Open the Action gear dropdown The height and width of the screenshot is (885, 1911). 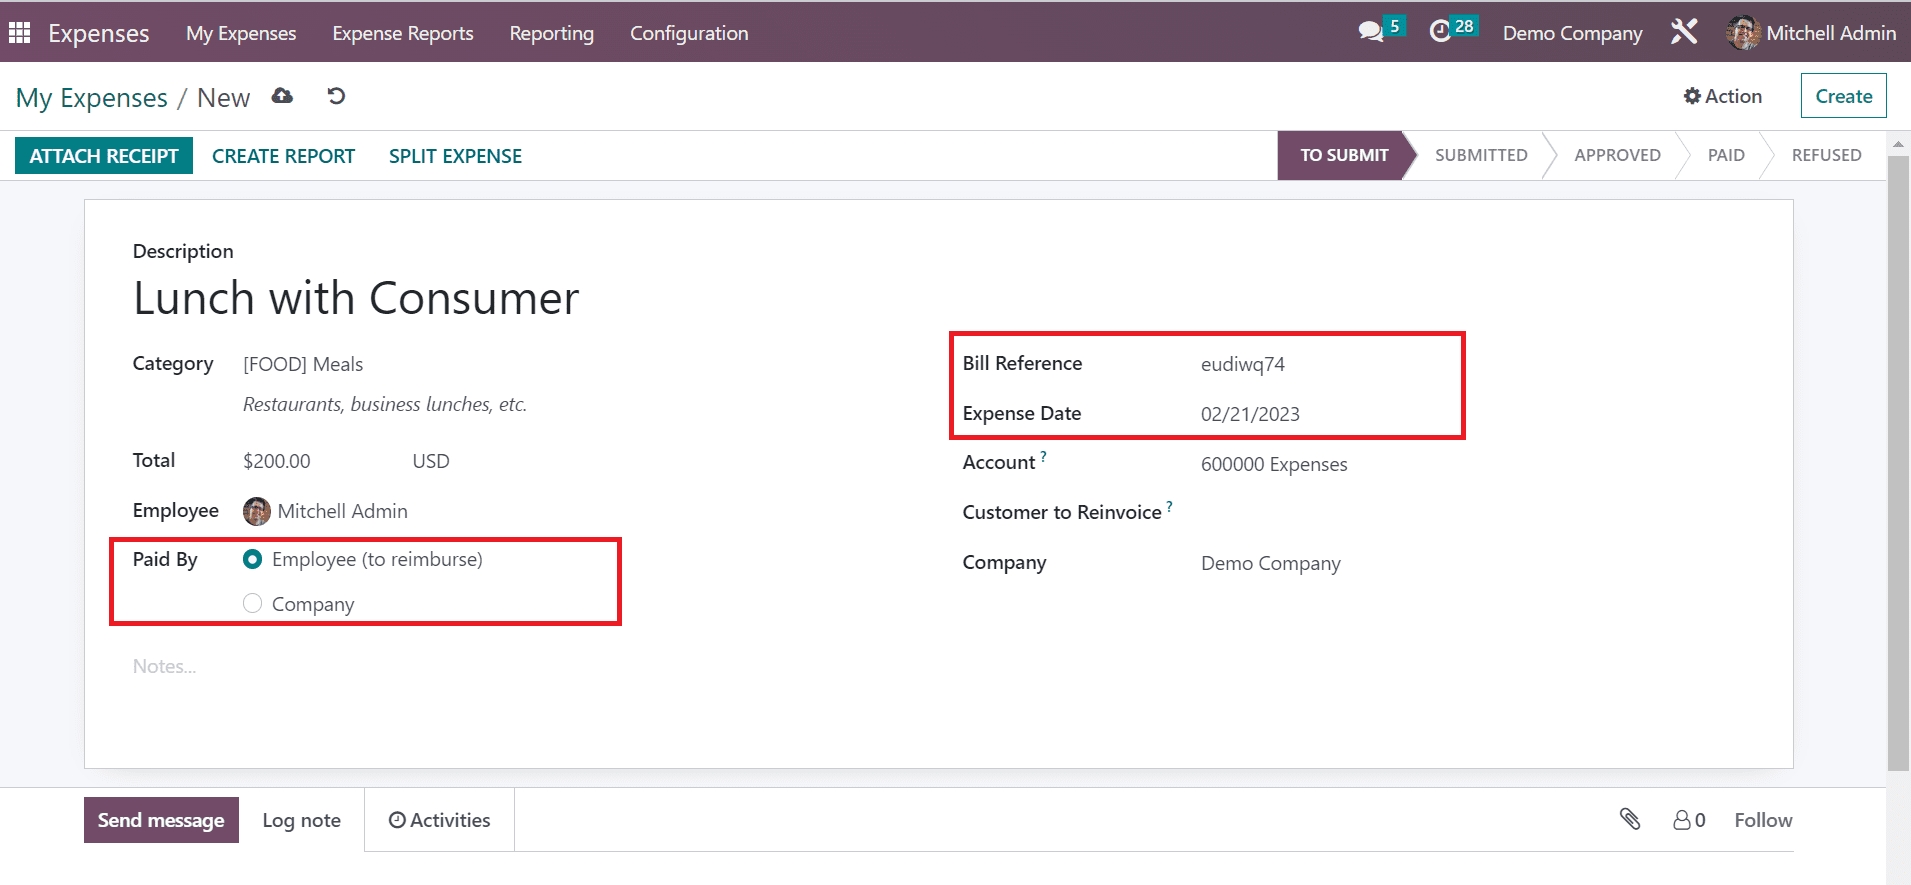[x=1722, y=96]
